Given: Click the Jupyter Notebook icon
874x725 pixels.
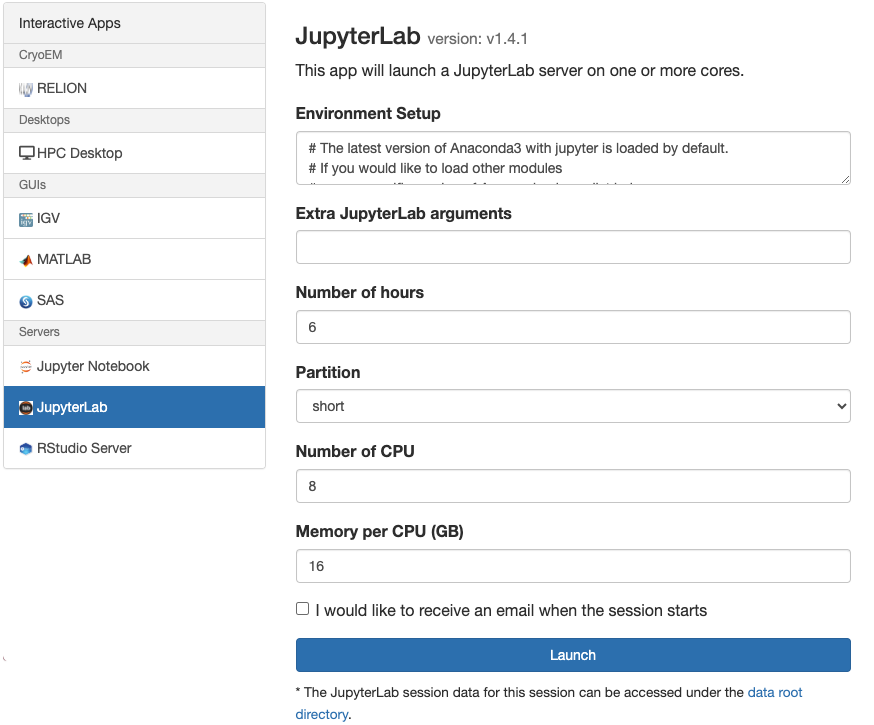Looking at the screenshot, I should [26, 367].
